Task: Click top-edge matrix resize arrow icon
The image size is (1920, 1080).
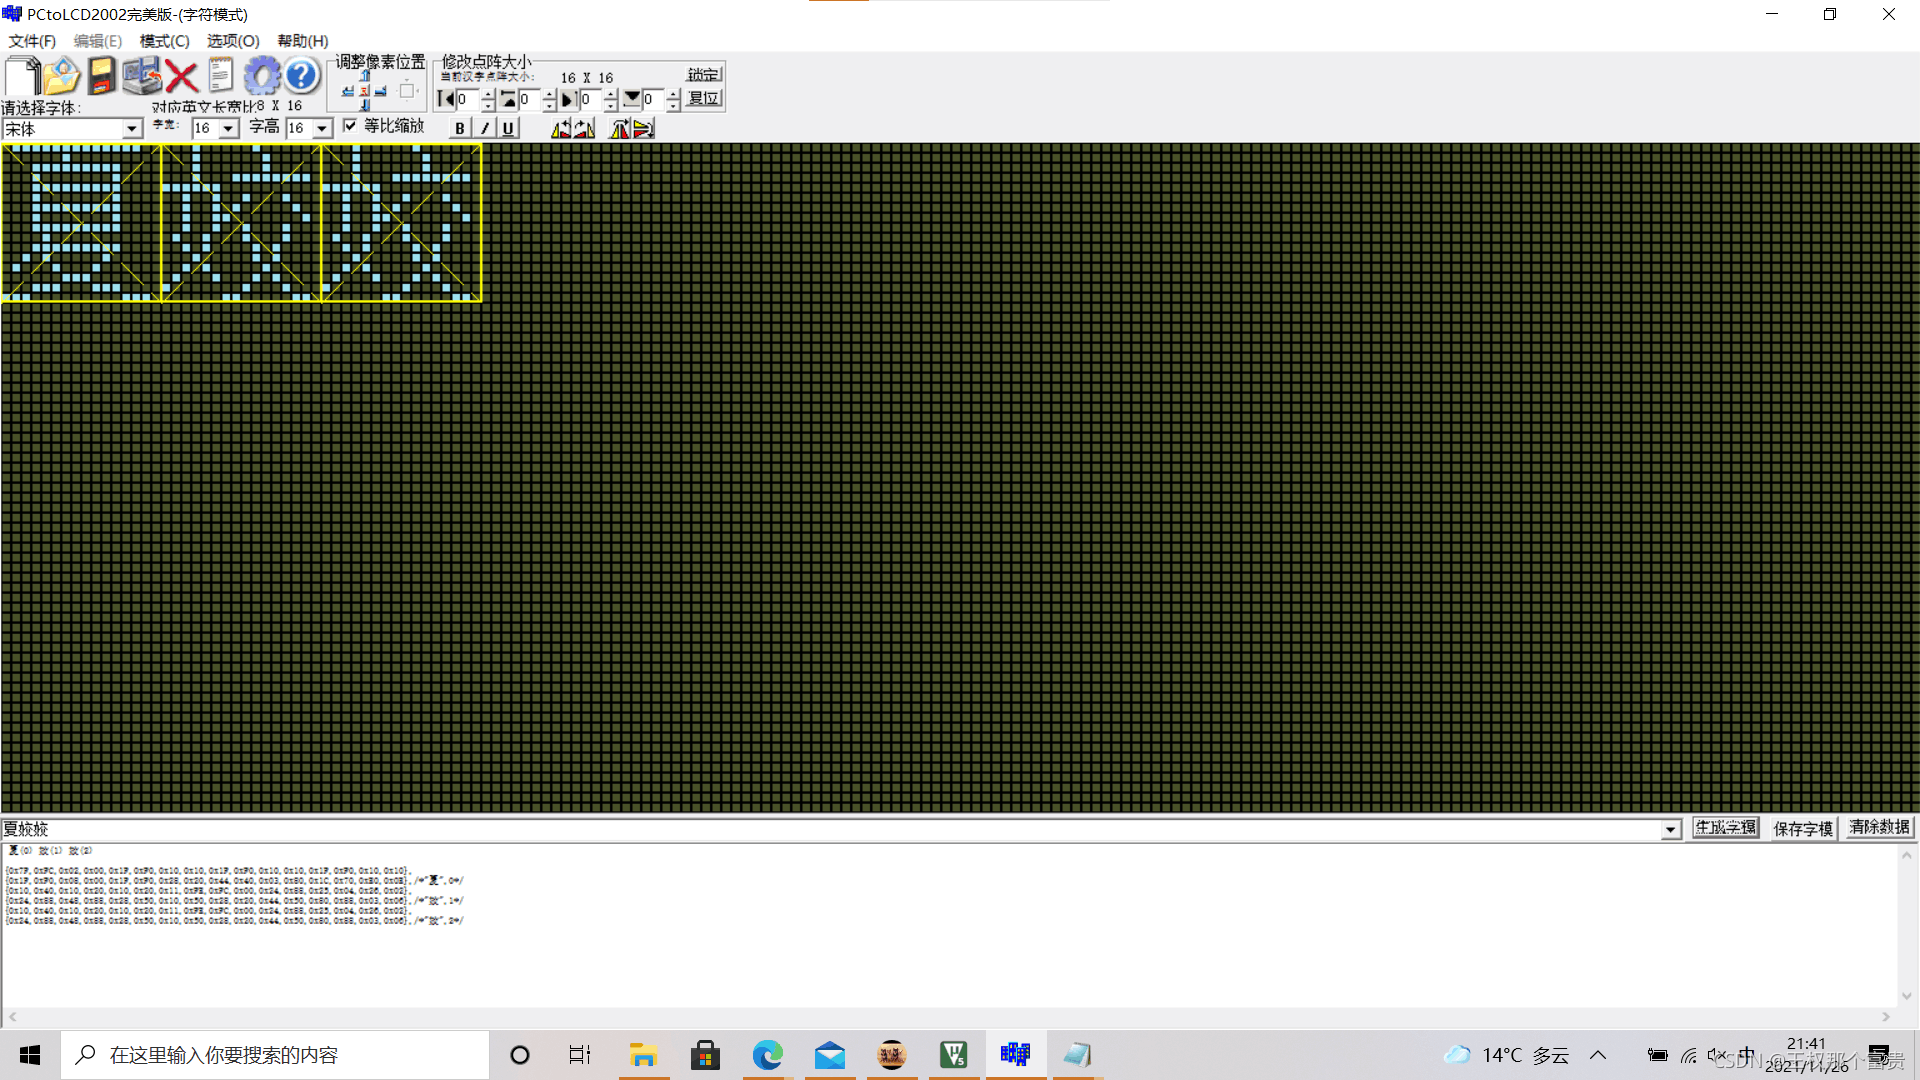Action: click(508, 99)
